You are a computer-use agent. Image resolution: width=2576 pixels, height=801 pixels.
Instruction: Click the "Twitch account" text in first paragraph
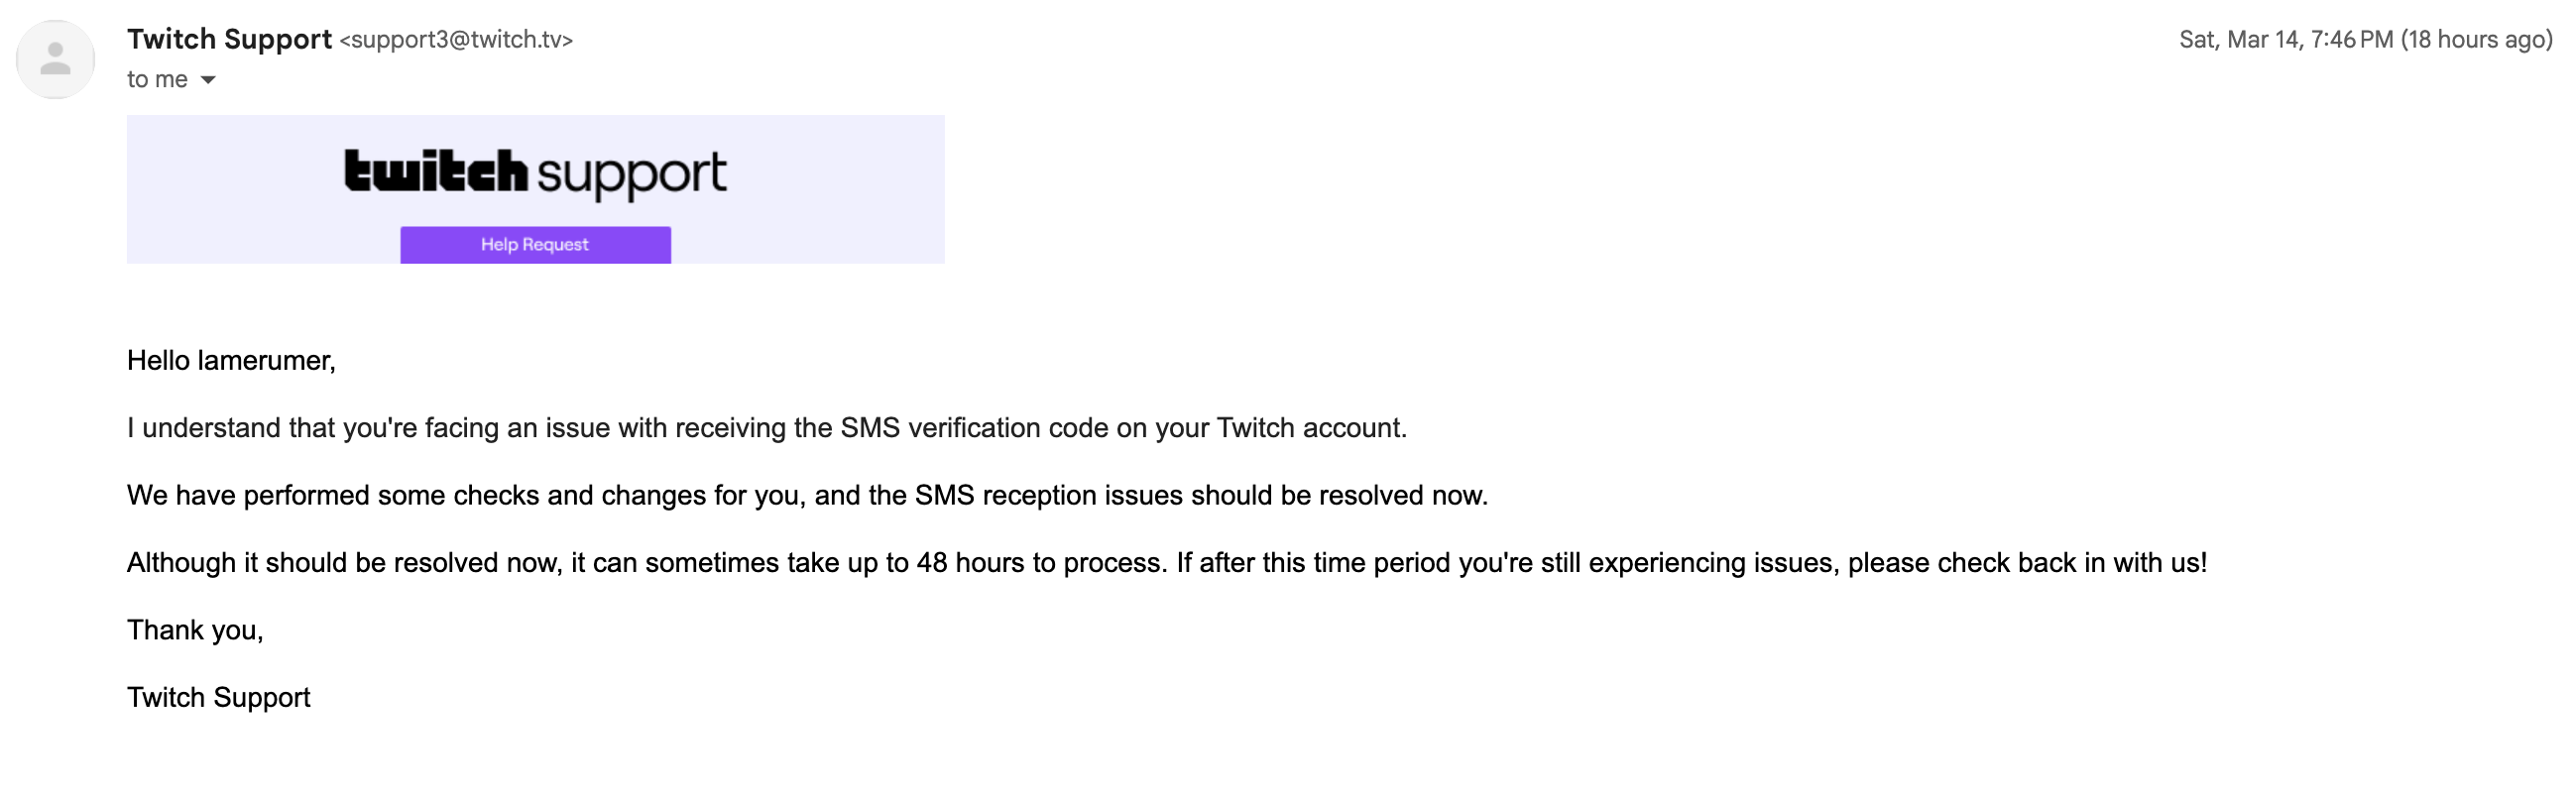[x=1310, y=428]
